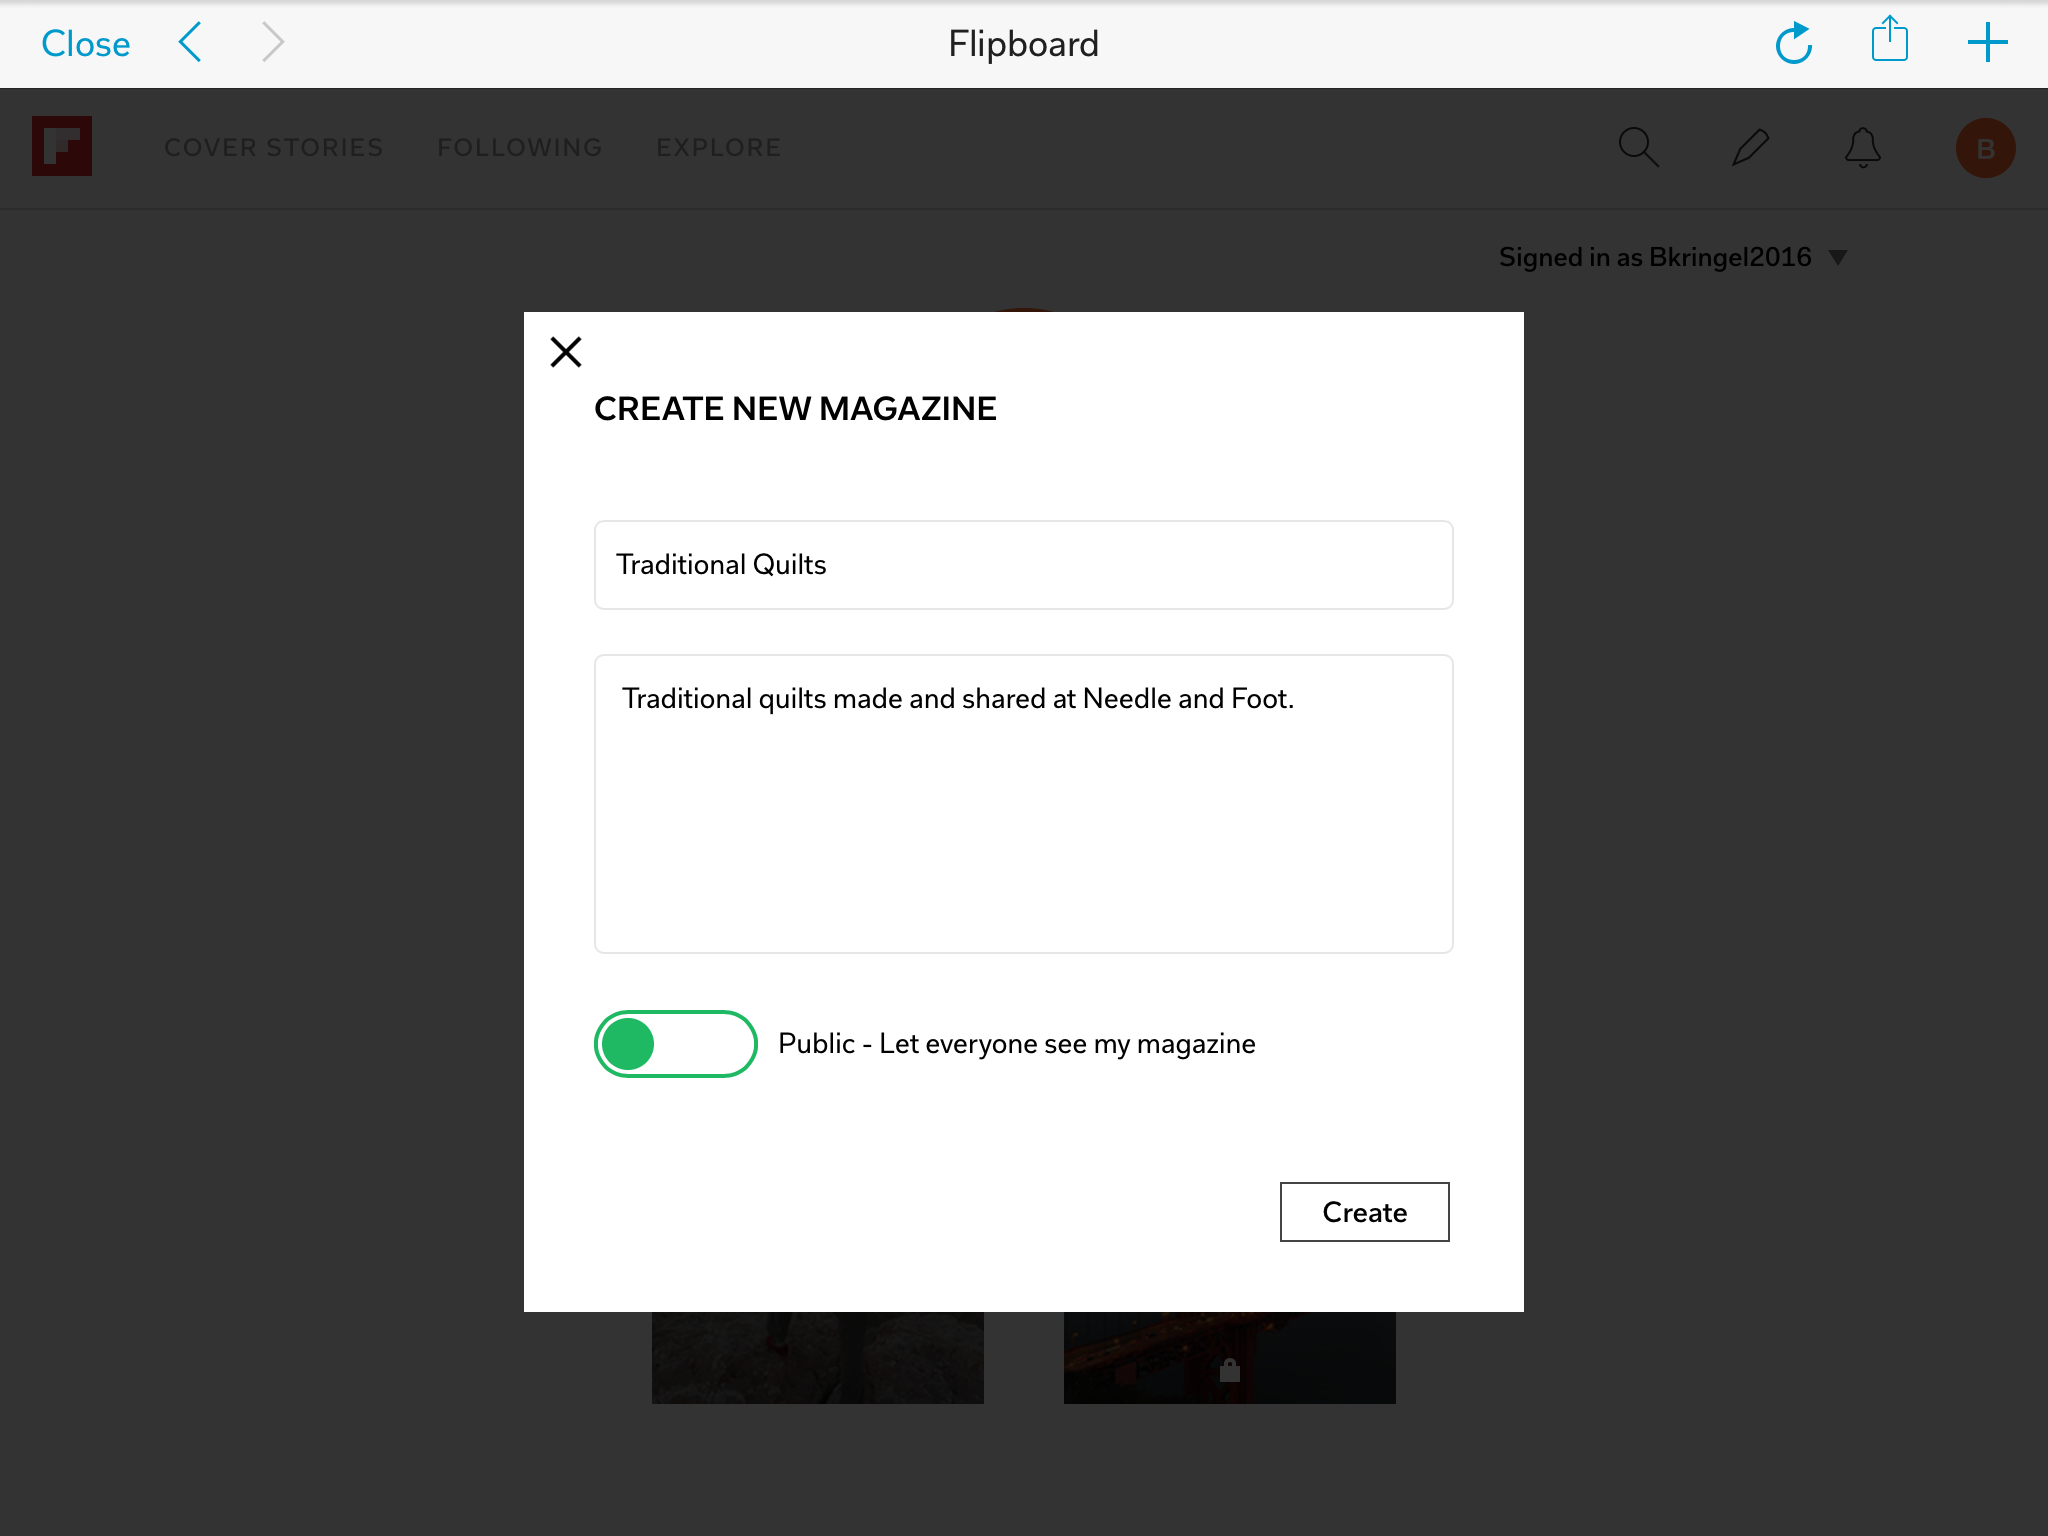Dismiss the Create New Magazine dialog
This screenshot has width=2048, height=1536.
(566, 352)
